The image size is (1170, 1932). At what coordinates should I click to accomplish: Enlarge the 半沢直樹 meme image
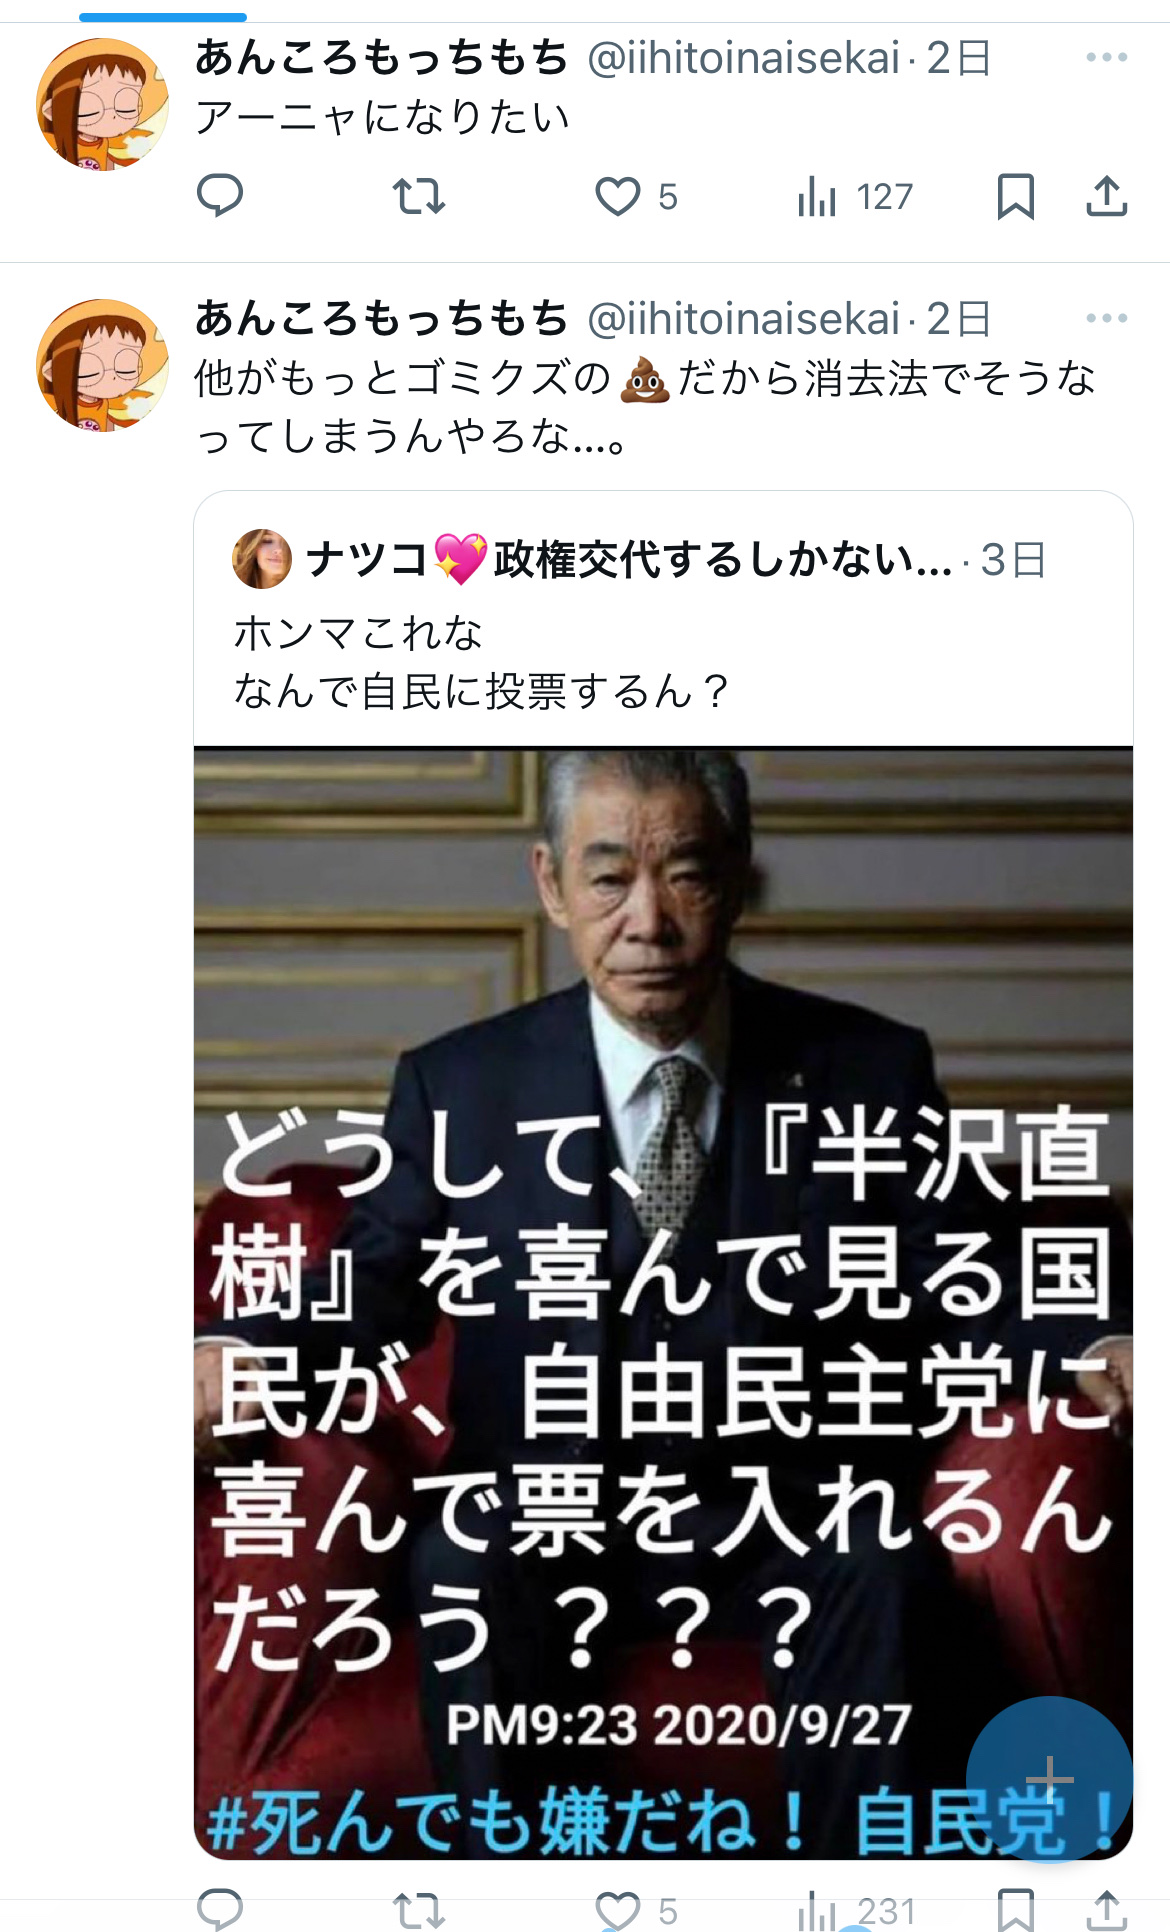663,1303
